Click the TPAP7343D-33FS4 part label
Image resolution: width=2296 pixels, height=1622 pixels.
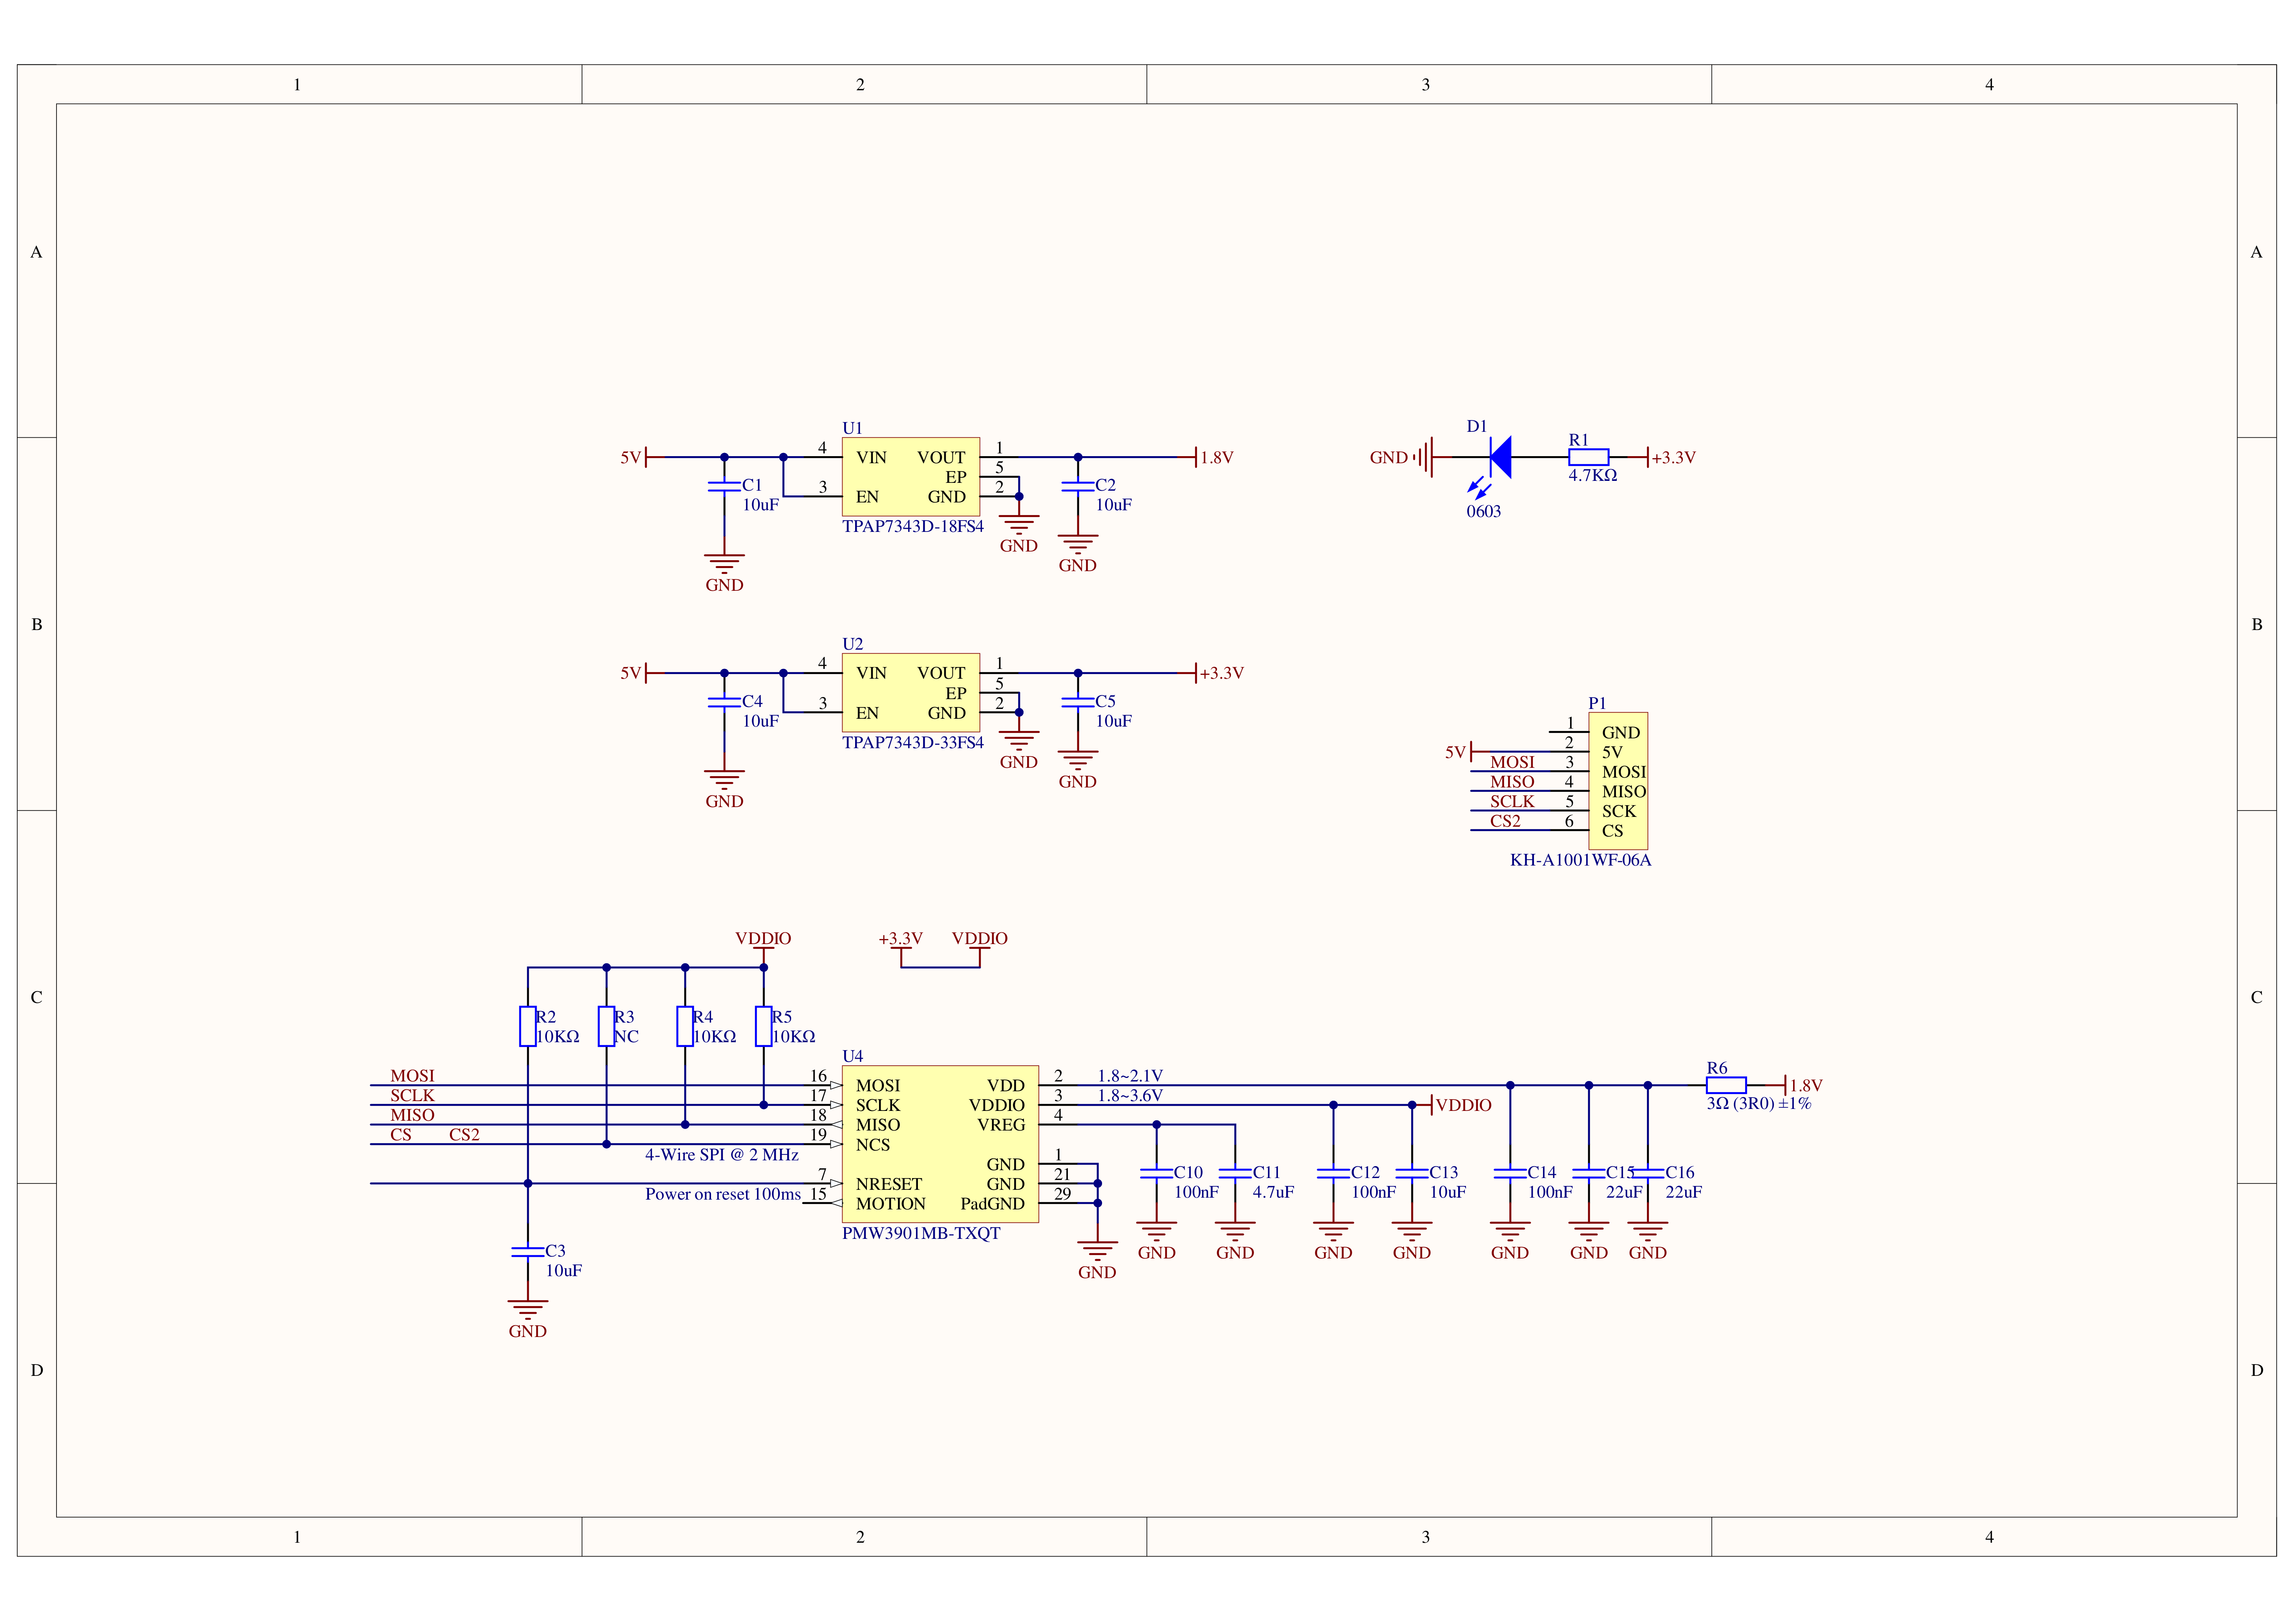913,743
